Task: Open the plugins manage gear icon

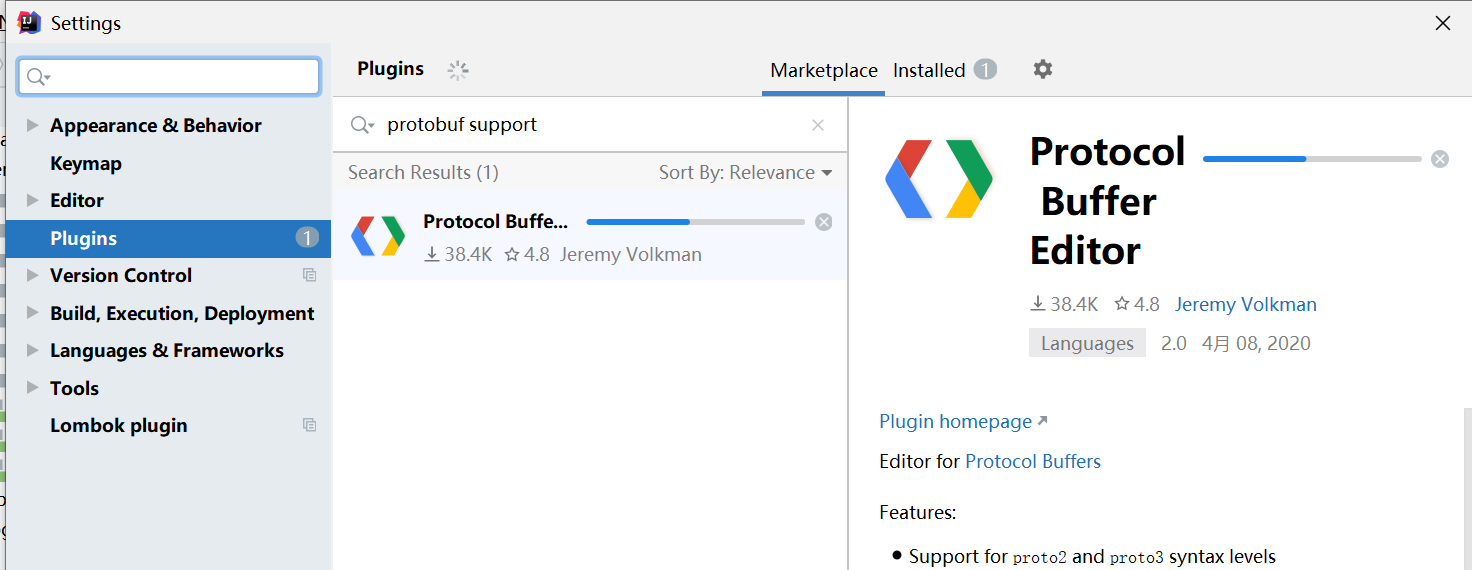Action: click(1043, 69)
